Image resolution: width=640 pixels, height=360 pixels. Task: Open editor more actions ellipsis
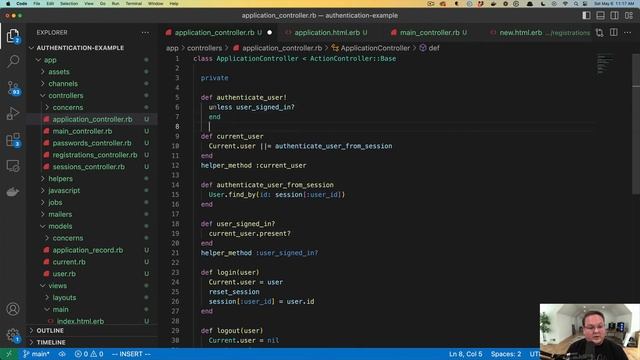click(x=627, y=33)
